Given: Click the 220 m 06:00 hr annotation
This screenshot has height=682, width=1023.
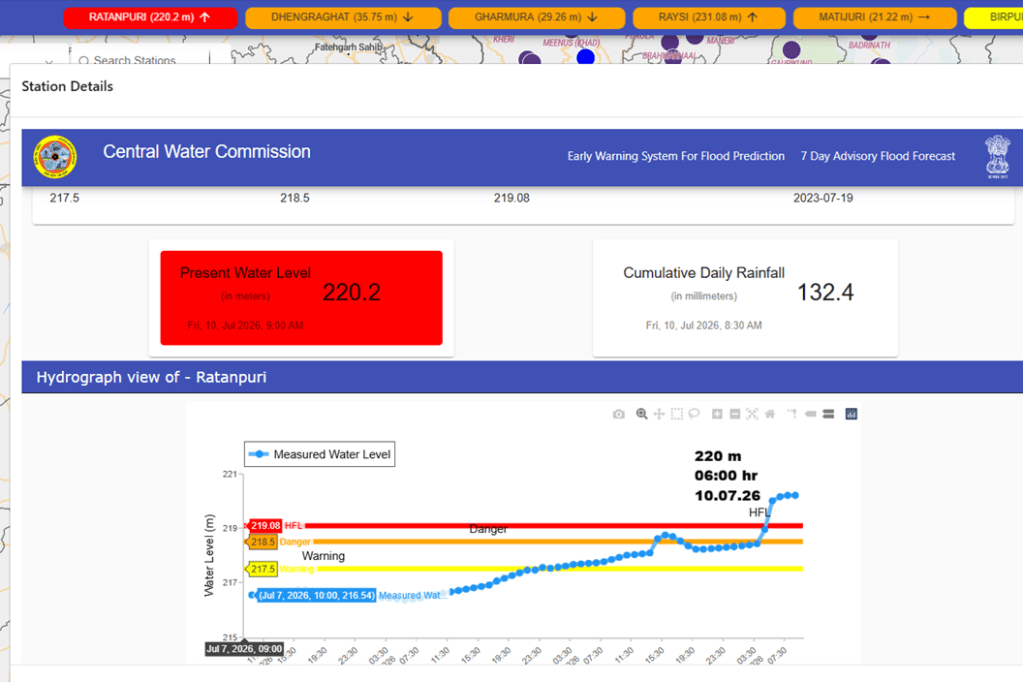Looking at the screenshot, I should [727, 476].
